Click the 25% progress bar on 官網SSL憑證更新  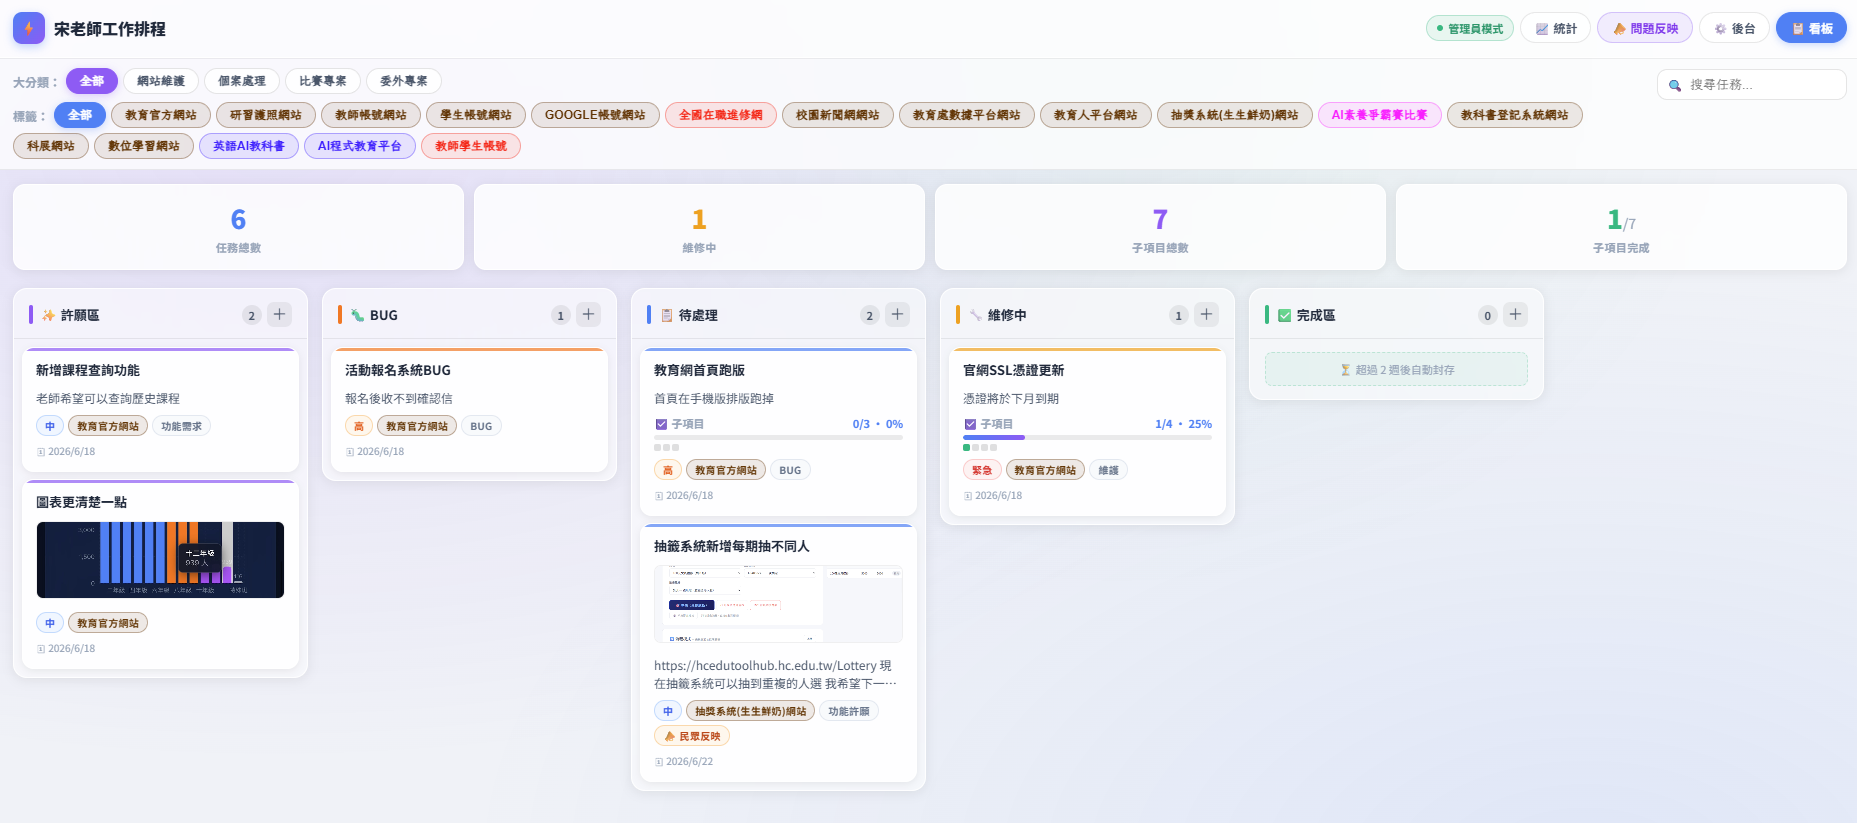[x=1087, y=437]
